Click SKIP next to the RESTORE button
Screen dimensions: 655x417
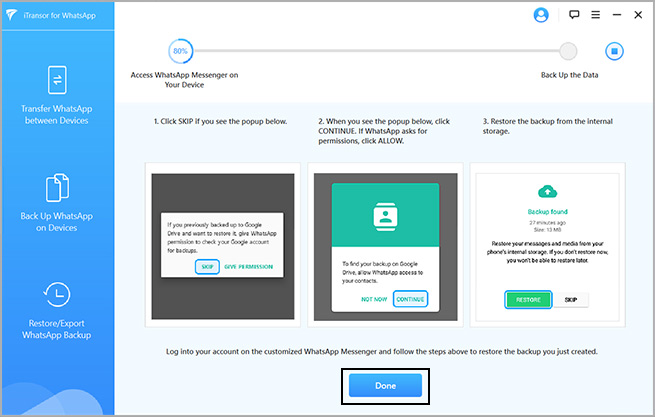tap(570, 299)
